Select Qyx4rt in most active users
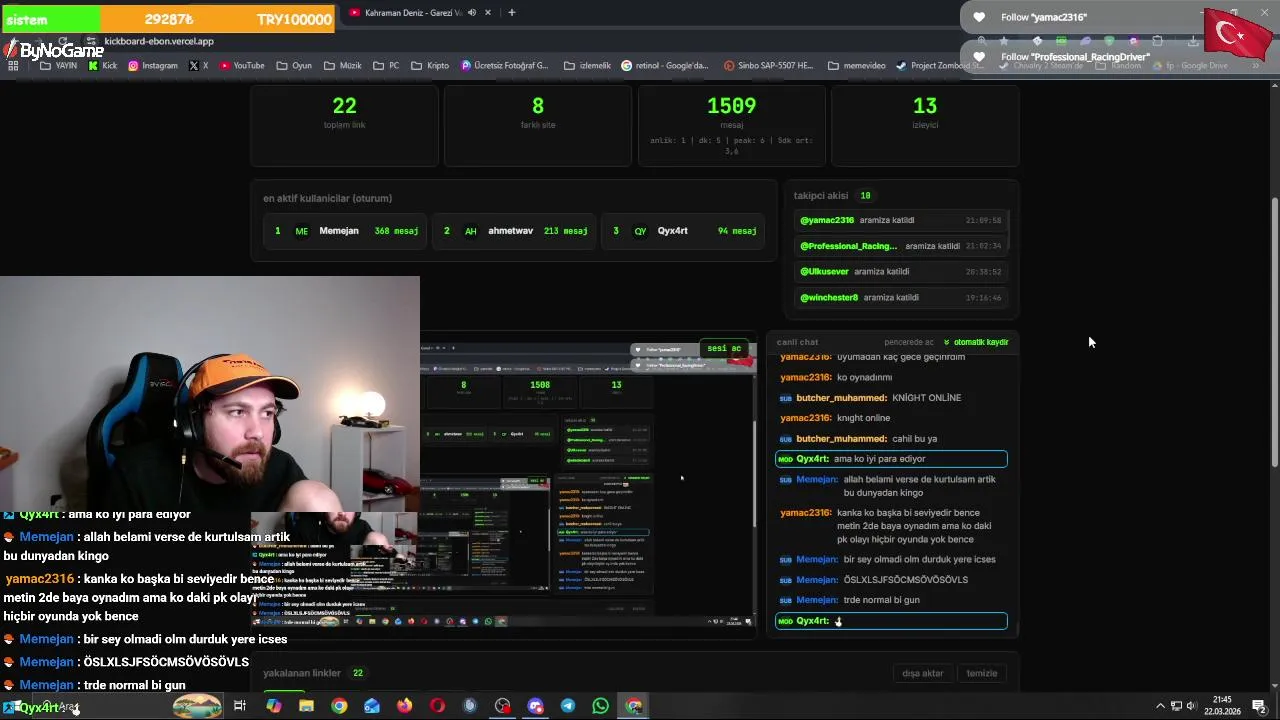The height and width of the screenshot is (720, 1280). pyautogui.click(x=685, y=231)
